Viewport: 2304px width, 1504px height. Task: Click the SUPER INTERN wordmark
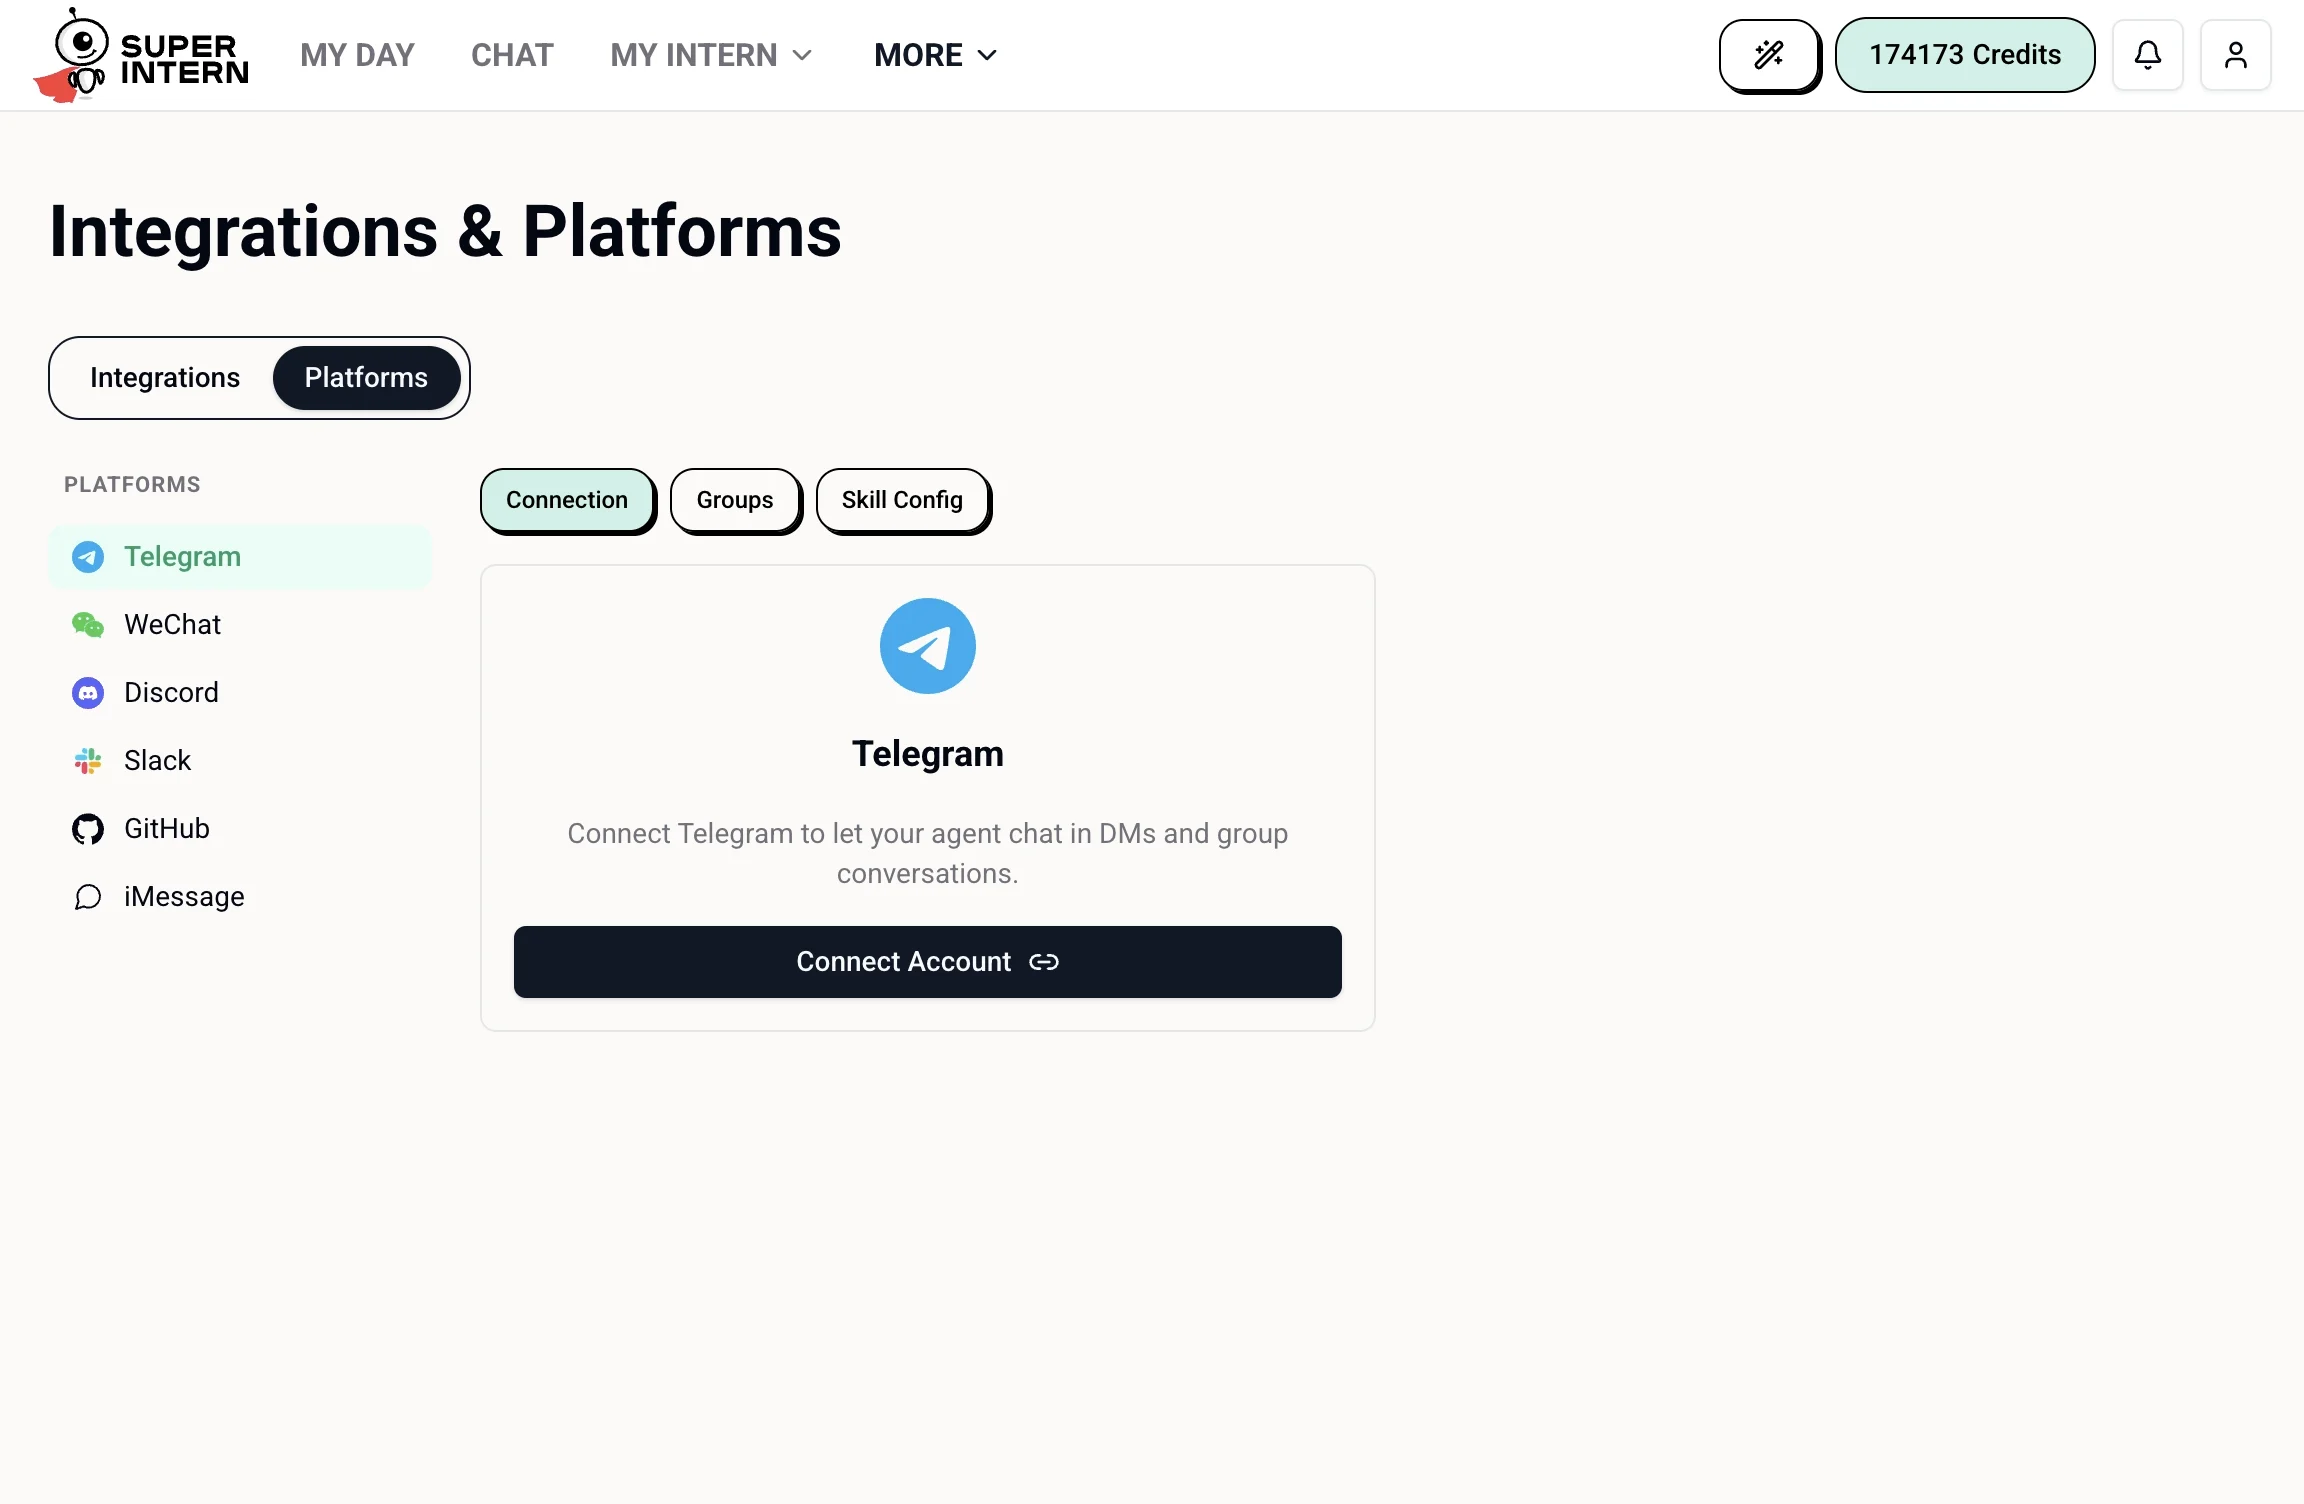tap(184, 60)
